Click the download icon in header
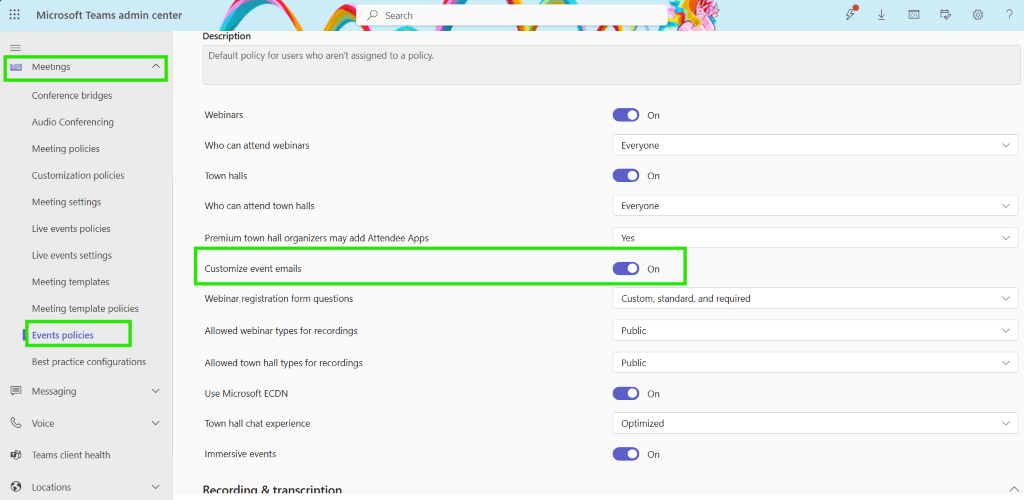The image size is (1024, 500). click(882, 15)
